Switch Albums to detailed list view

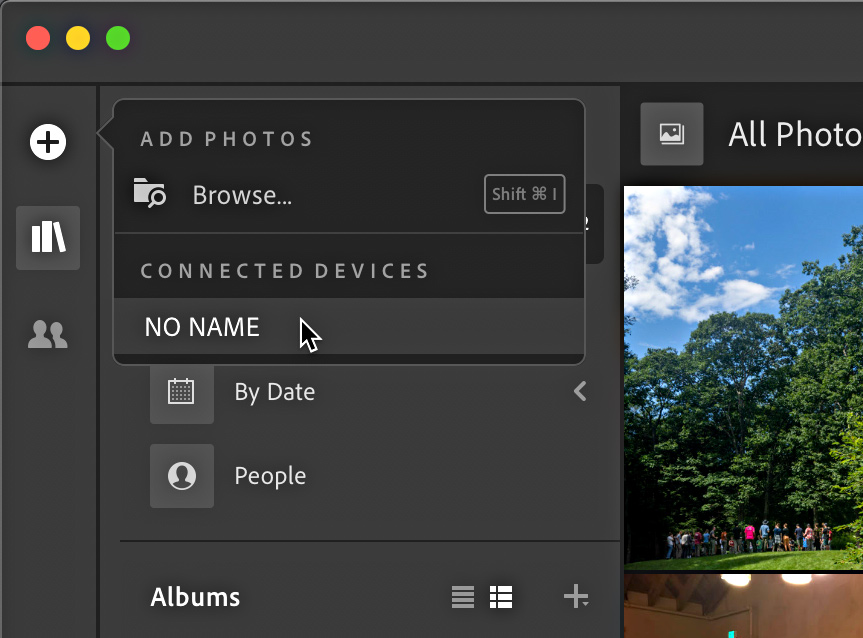[x=501, y=597]
